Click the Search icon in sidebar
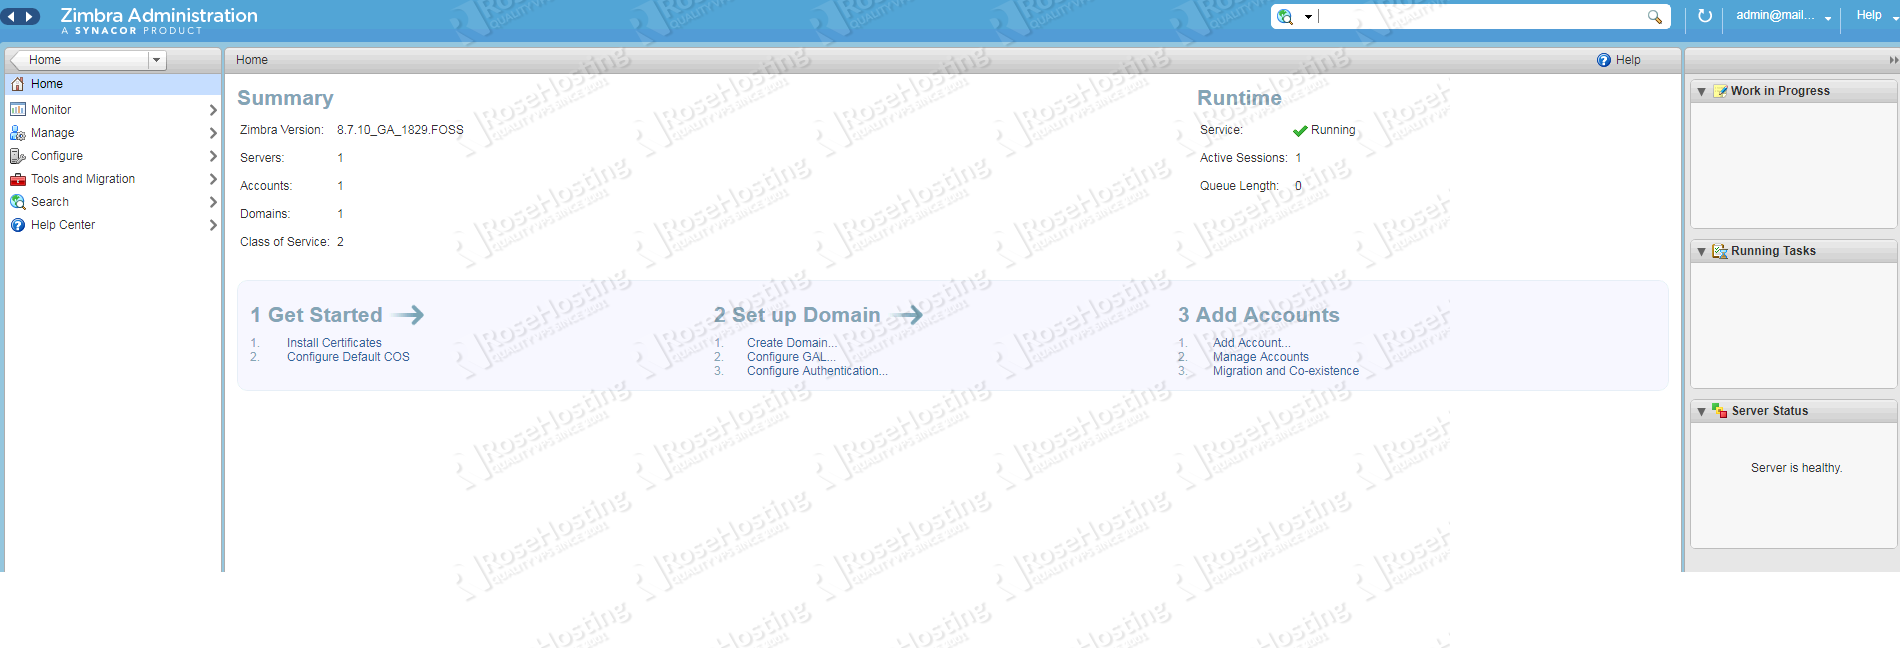 (18, 202)
